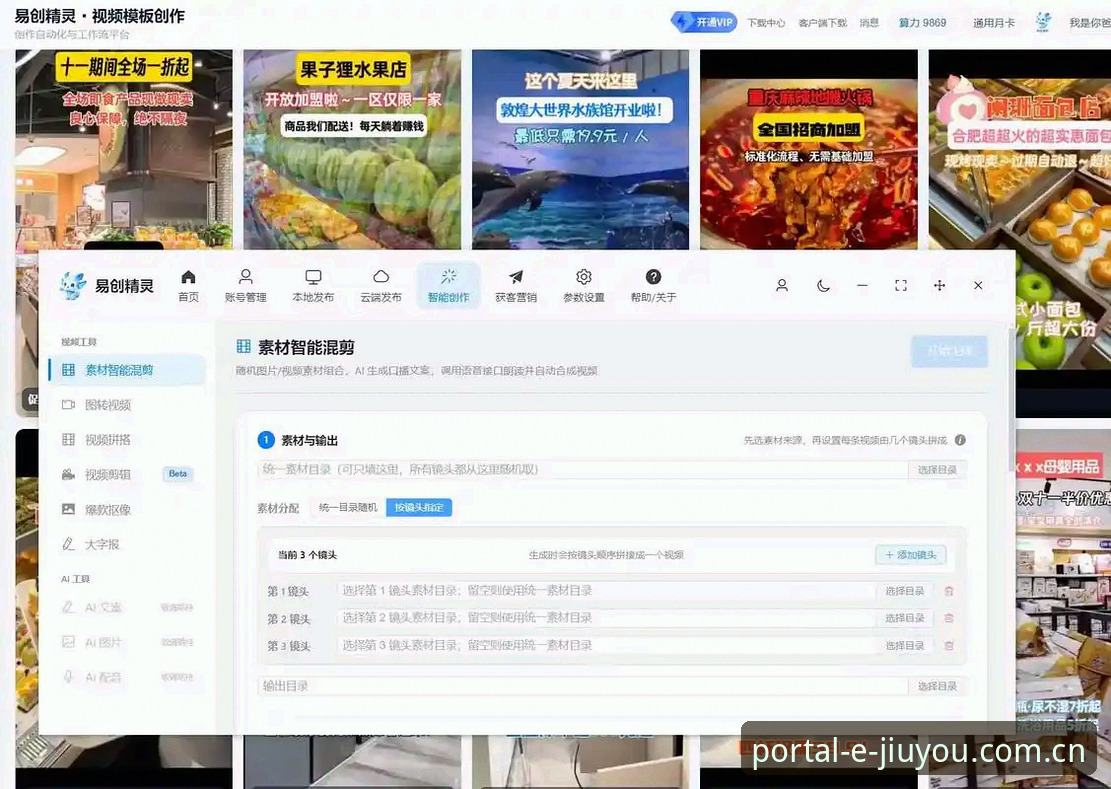Click the 素材与输出 step 1 heading

309,441
